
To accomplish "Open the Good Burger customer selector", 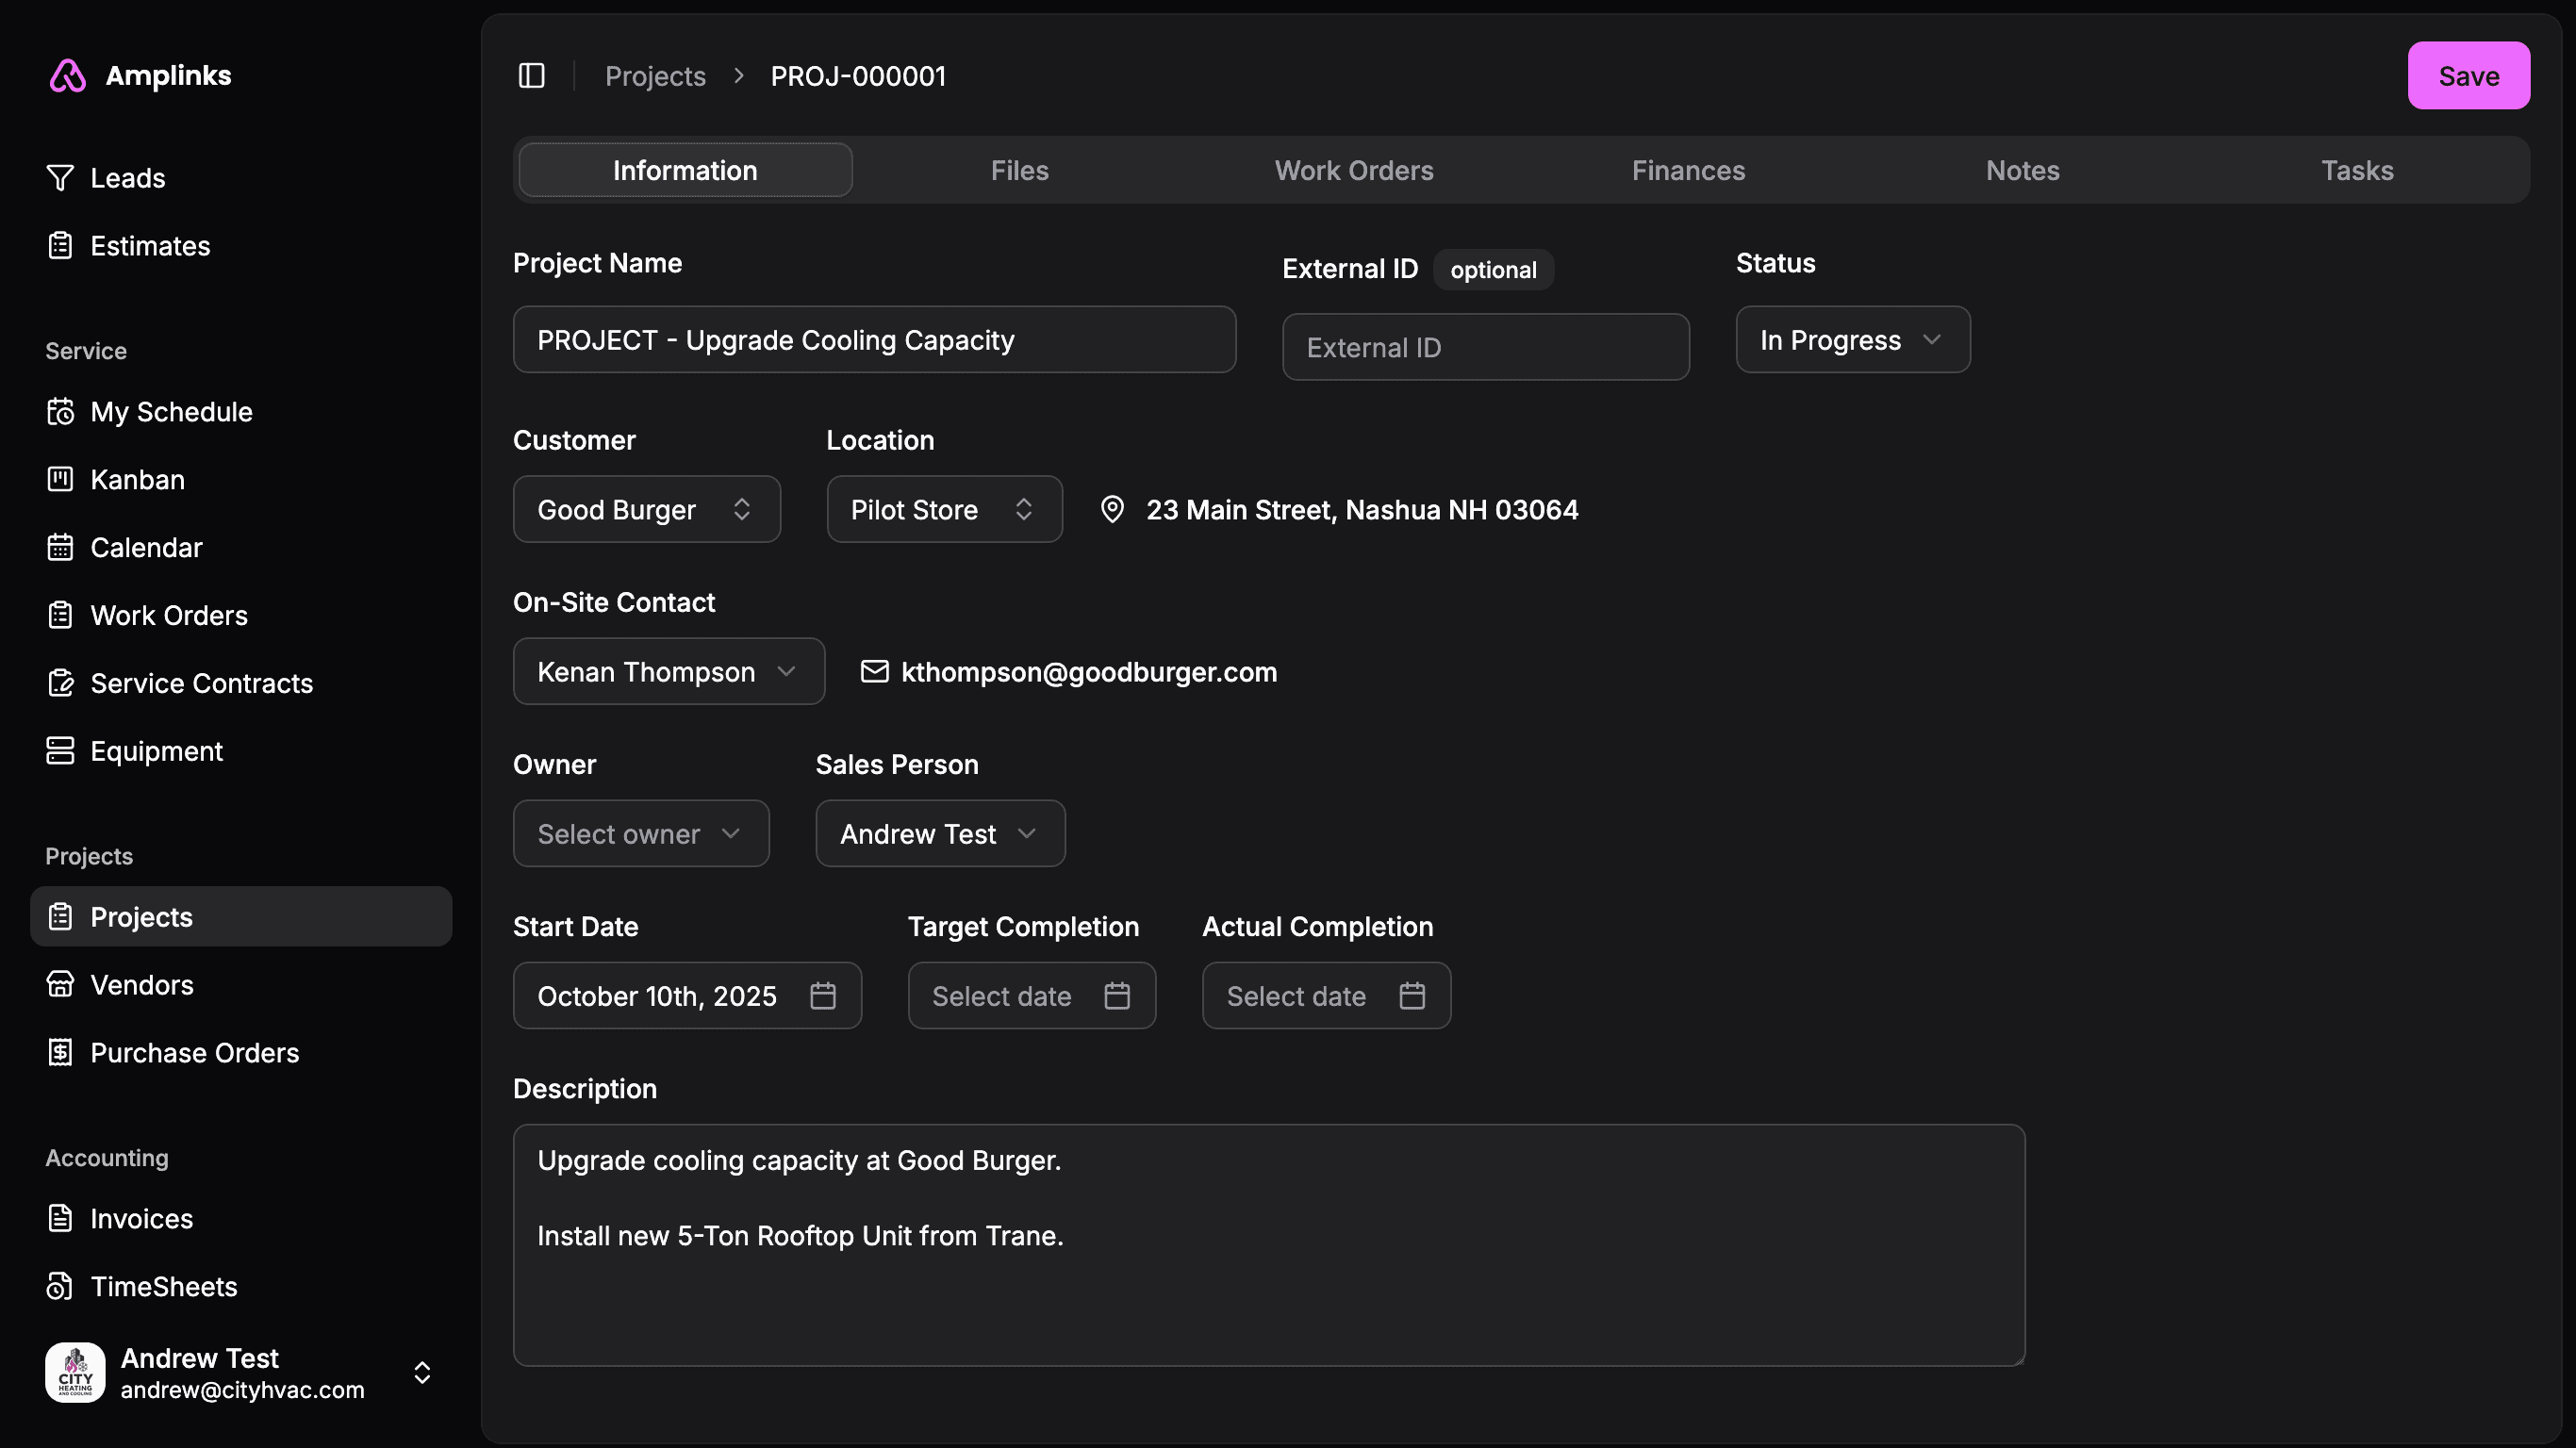I will [x=646, y=510].
